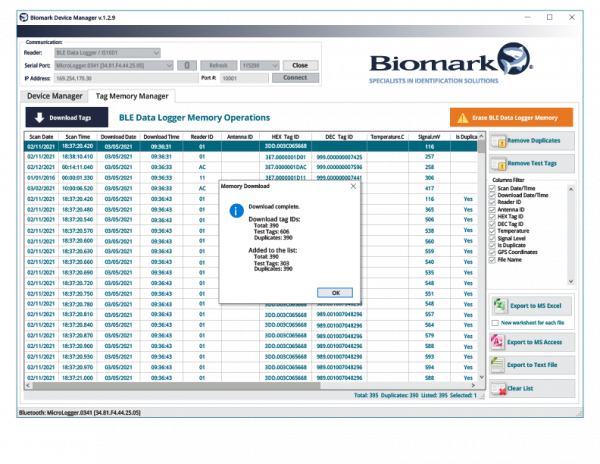The width and height of the screenshot is (600, 464).
Task: Toggle the Download Date/Time column checkbox
Action: point(492,195)
